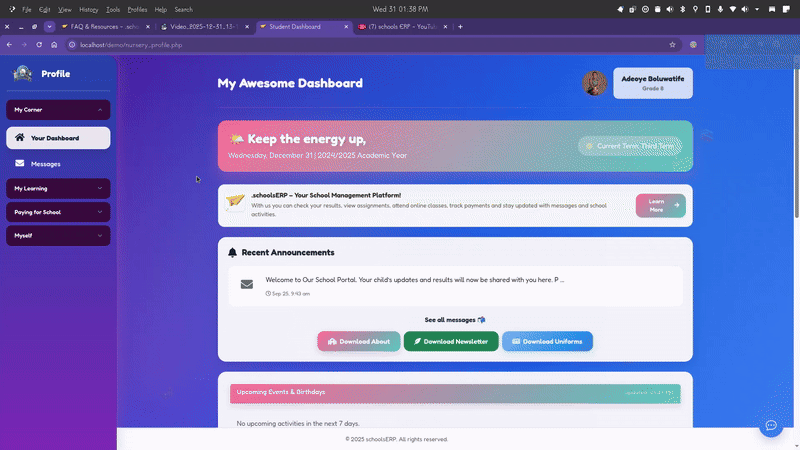The height and width of the screenshot is (450, 800).
Task: Click the home icon beside Your Dashboard
Action: (20, 138)
